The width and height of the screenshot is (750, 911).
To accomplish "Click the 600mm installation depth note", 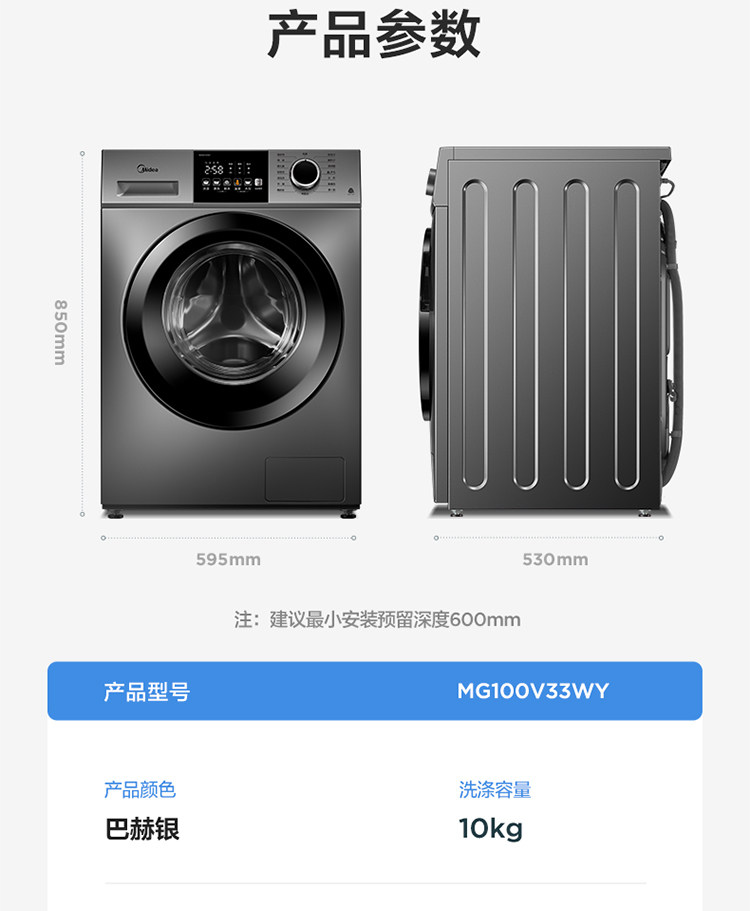I will click(x=378, y=619).
